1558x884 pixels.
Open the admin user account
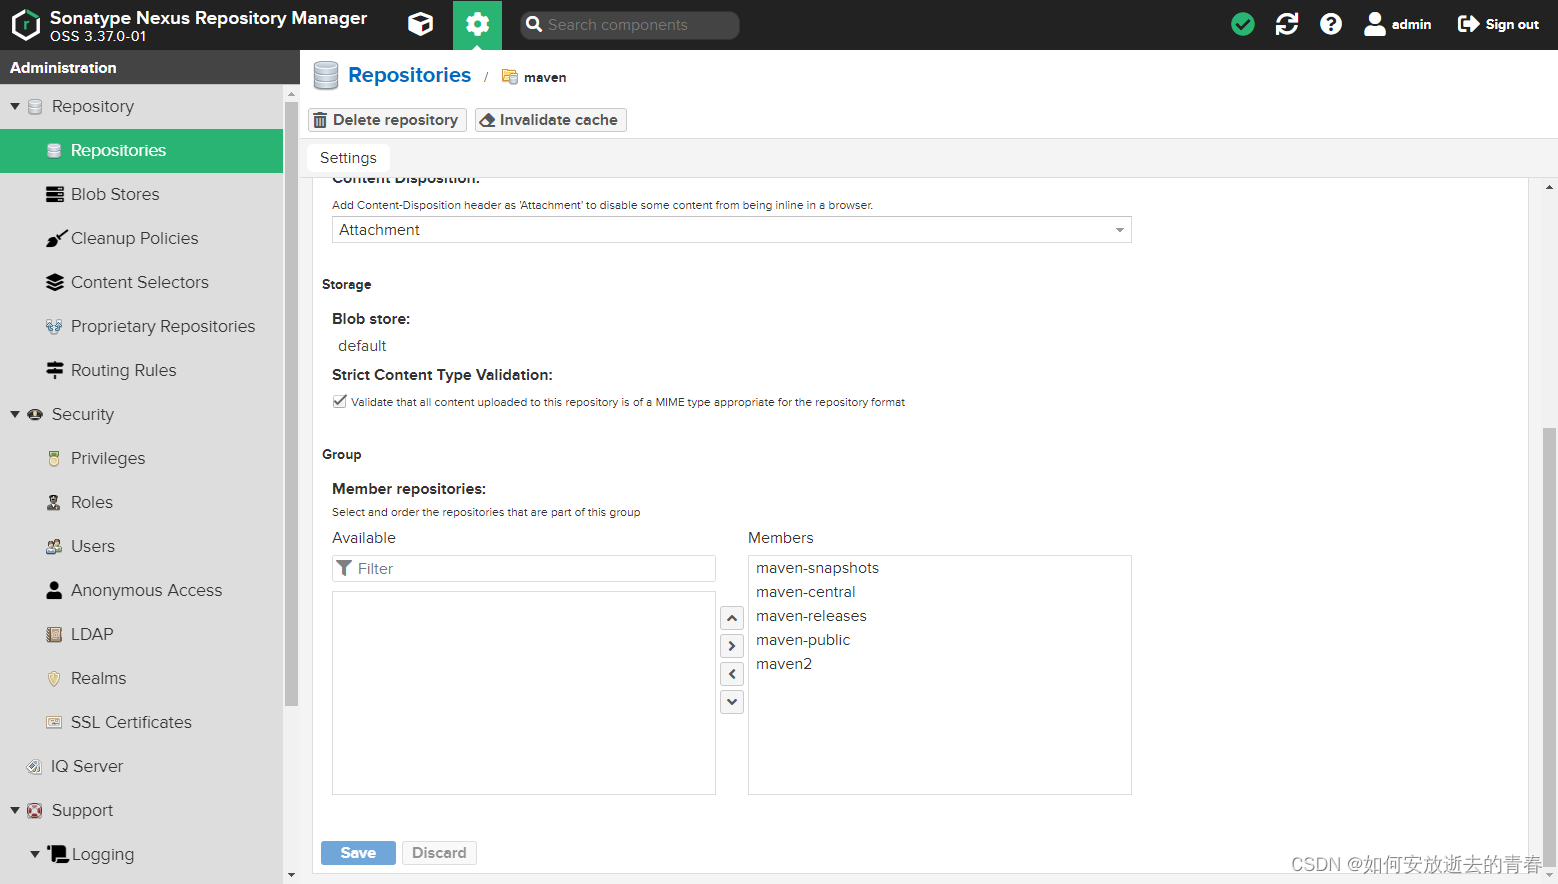point(1398,24)
